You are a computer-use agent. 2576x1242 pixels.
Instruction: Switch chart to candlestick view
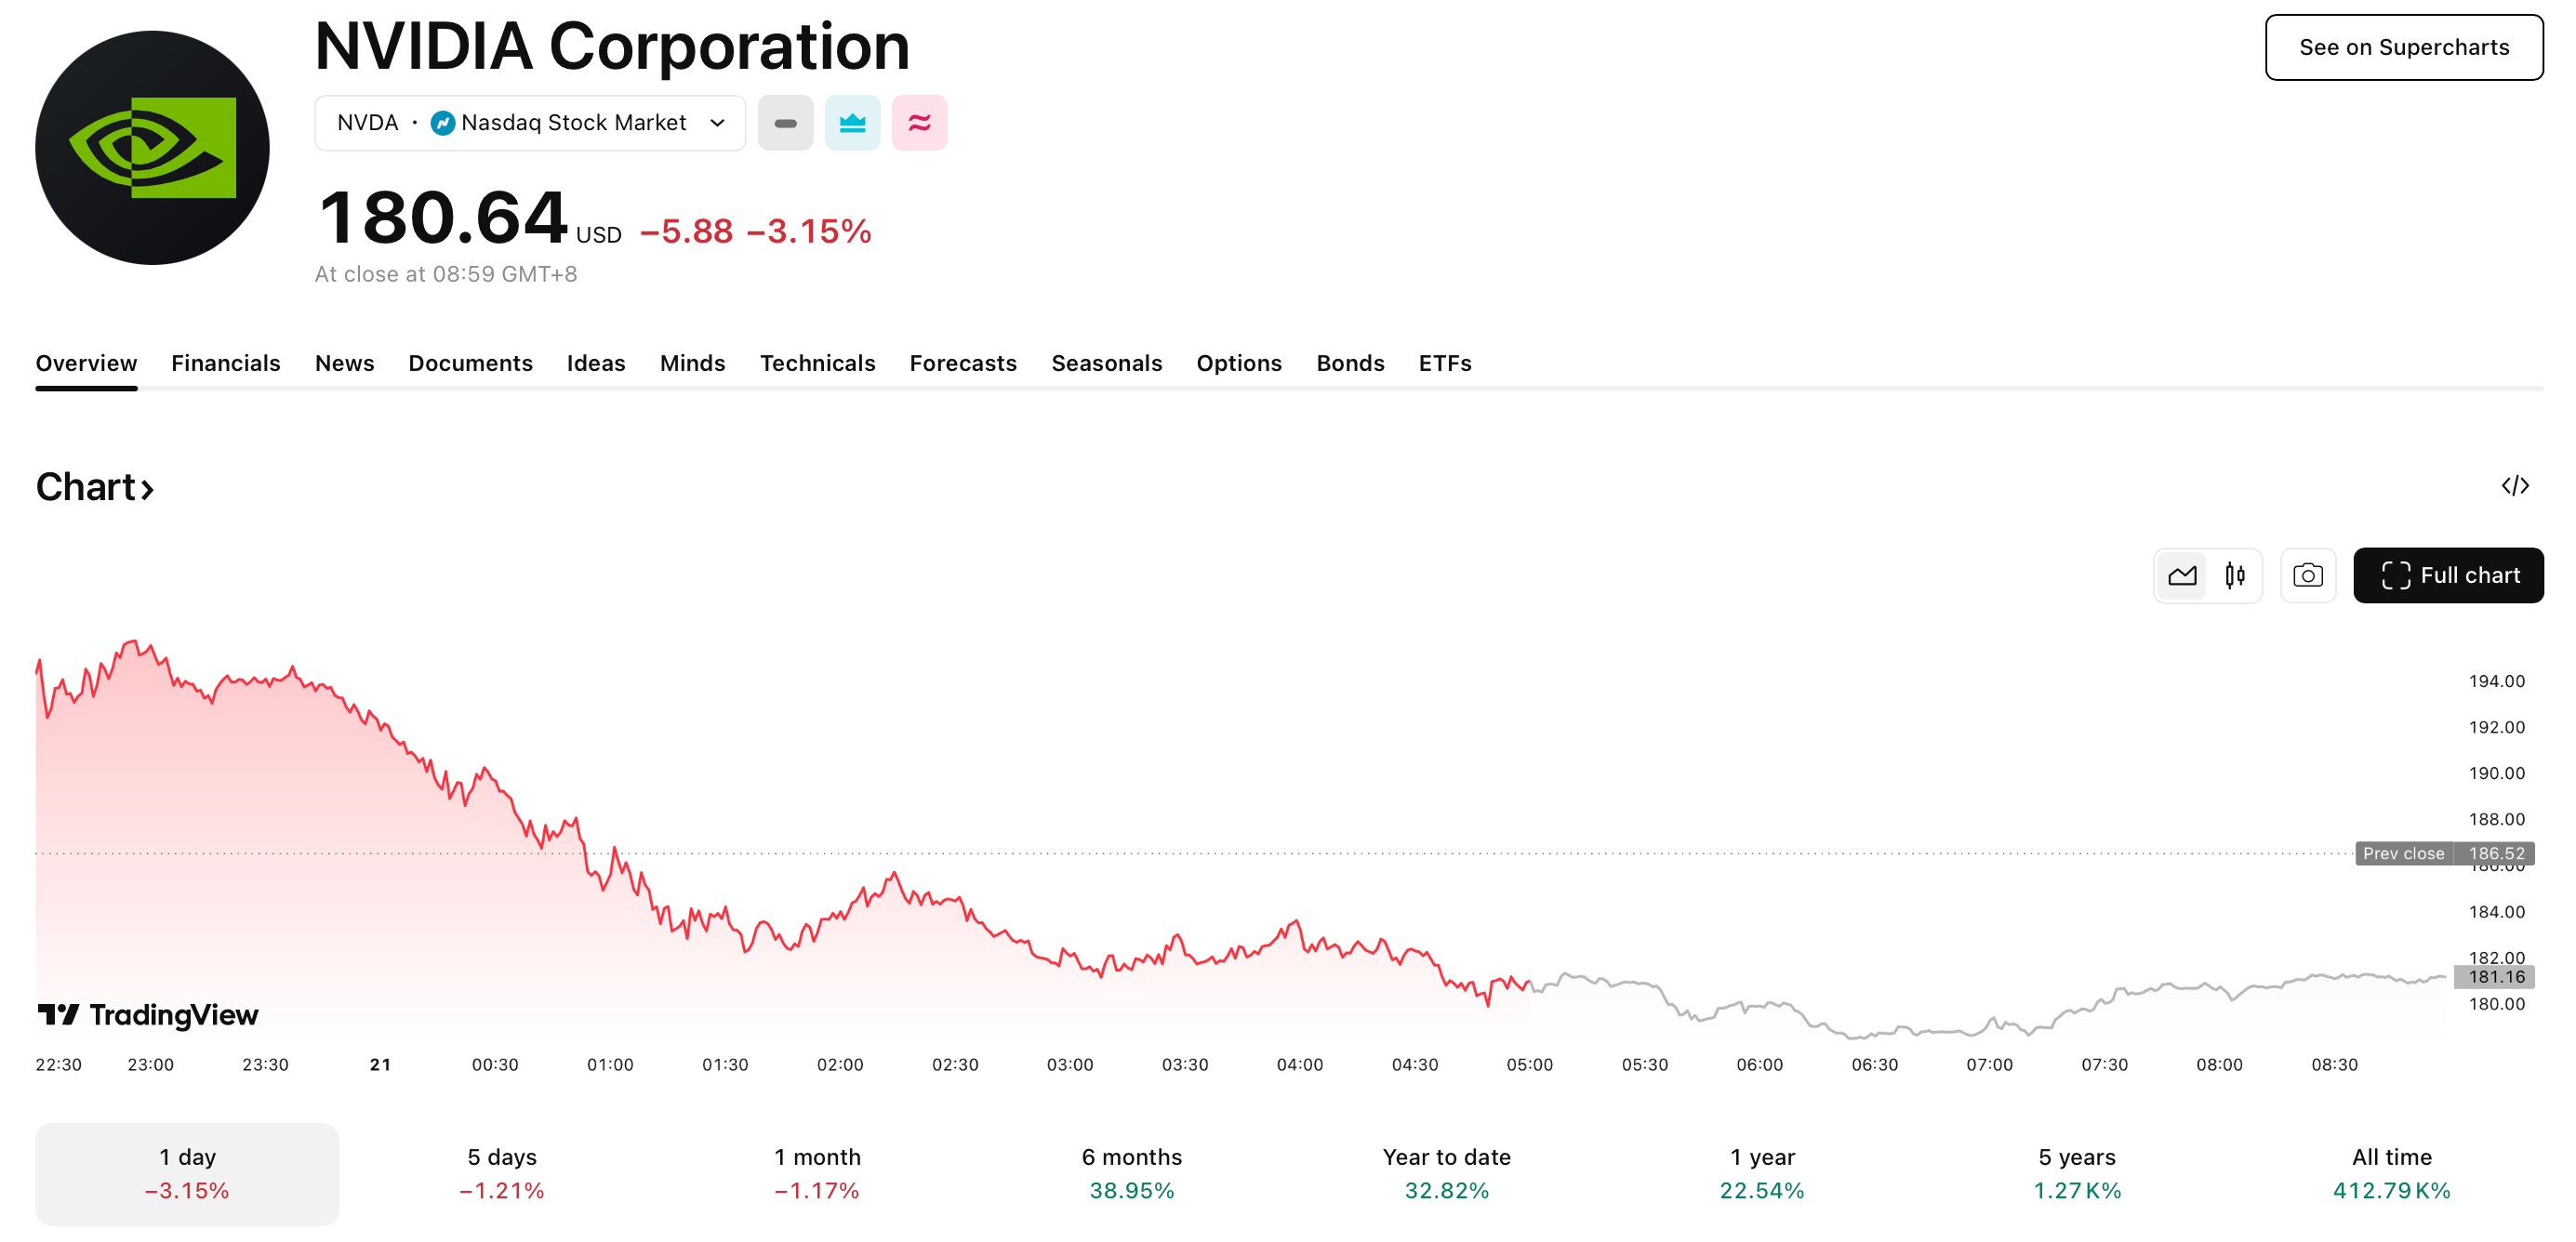click(2236, 575)
